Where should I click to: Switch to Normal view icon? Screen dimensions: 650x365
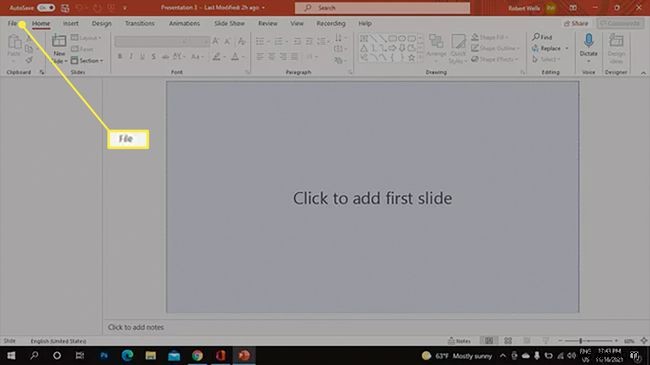point(489,341)
